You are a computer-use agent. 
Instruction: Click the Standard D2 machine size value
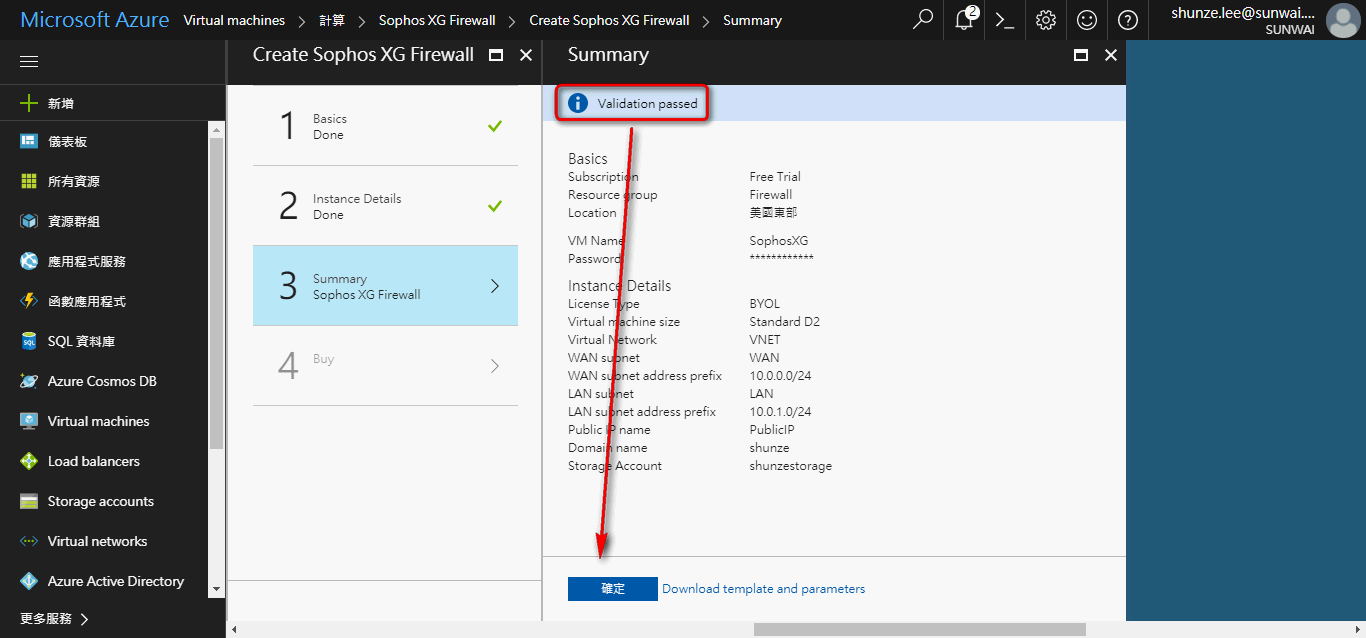click(x=785, y=322)
